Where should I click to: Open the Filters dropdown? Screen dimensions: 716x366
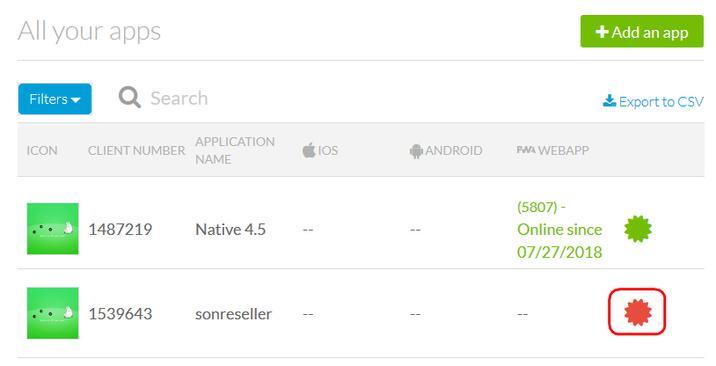click(55, 99)
